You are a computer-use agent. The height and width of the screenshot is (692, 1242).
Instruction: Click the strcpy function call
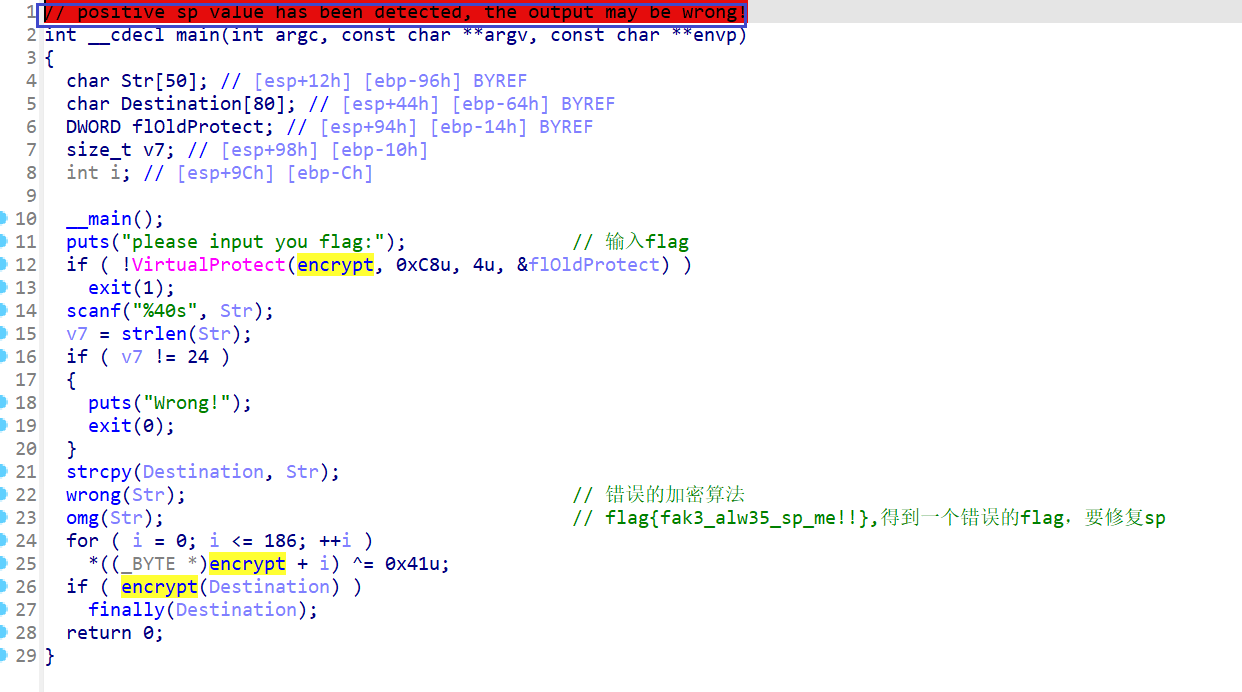[99, 472]
